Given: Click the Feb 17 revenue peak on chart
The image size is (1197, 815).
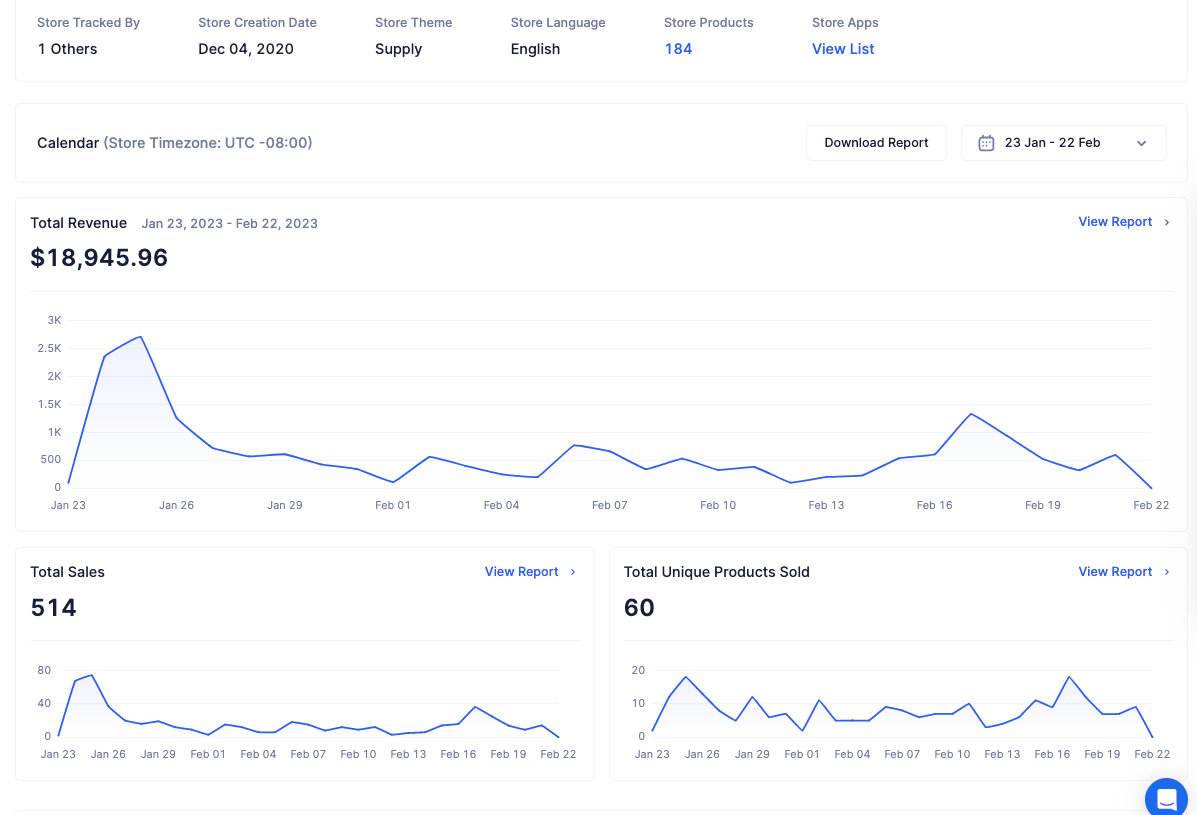Looking at the screenshot, I should click(970, 414).
